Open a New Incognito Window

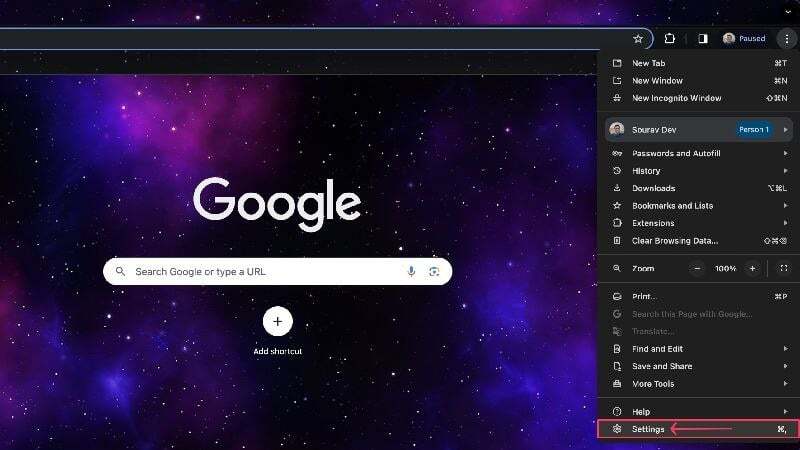click(698, 98)
